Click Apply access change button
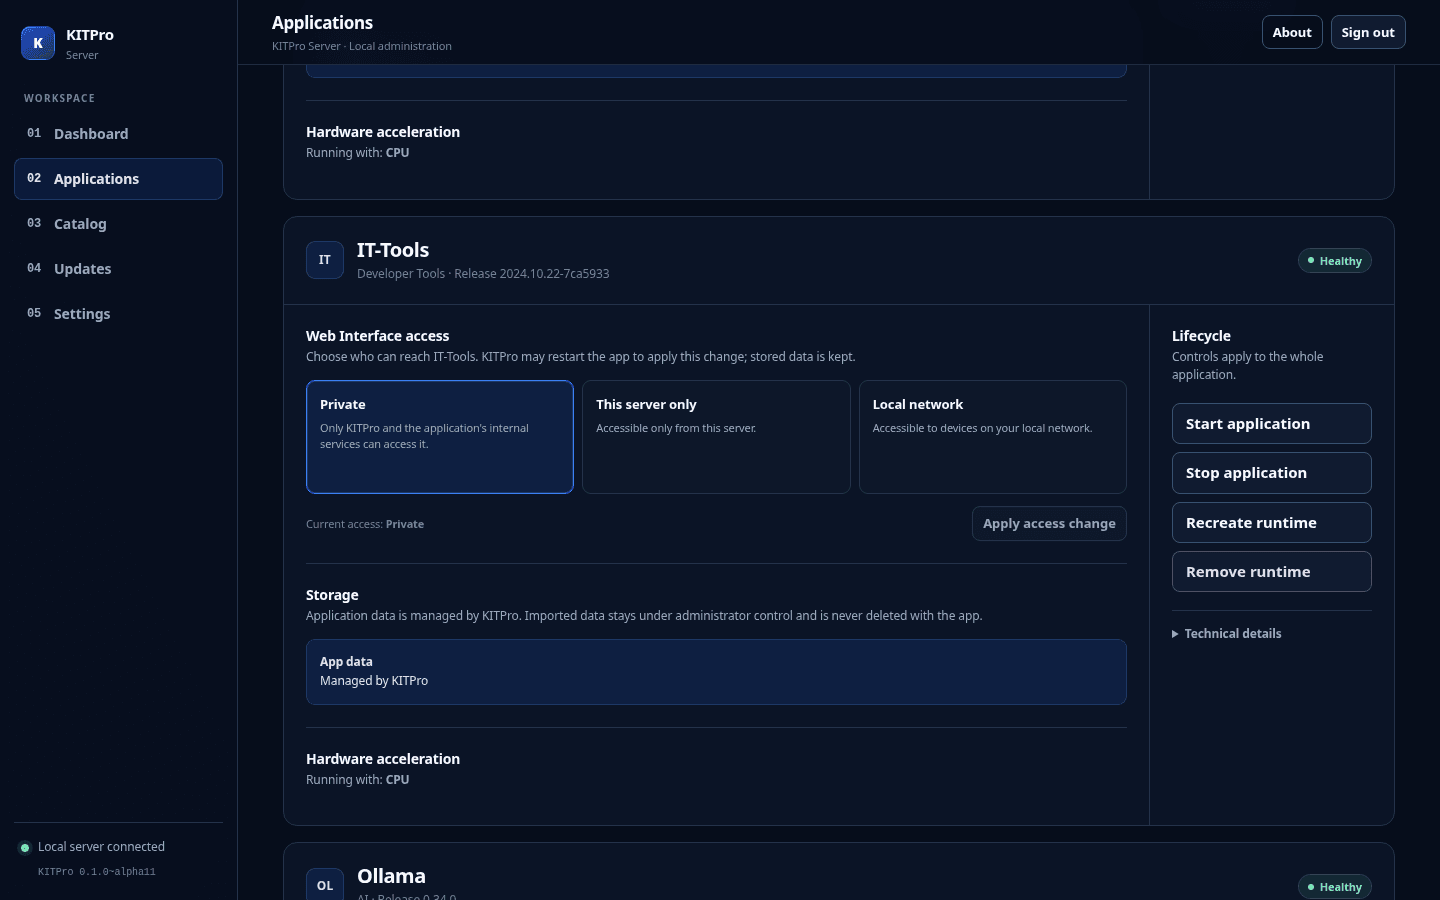Viewport: 1440px width, 900px height. [1049, 524]
